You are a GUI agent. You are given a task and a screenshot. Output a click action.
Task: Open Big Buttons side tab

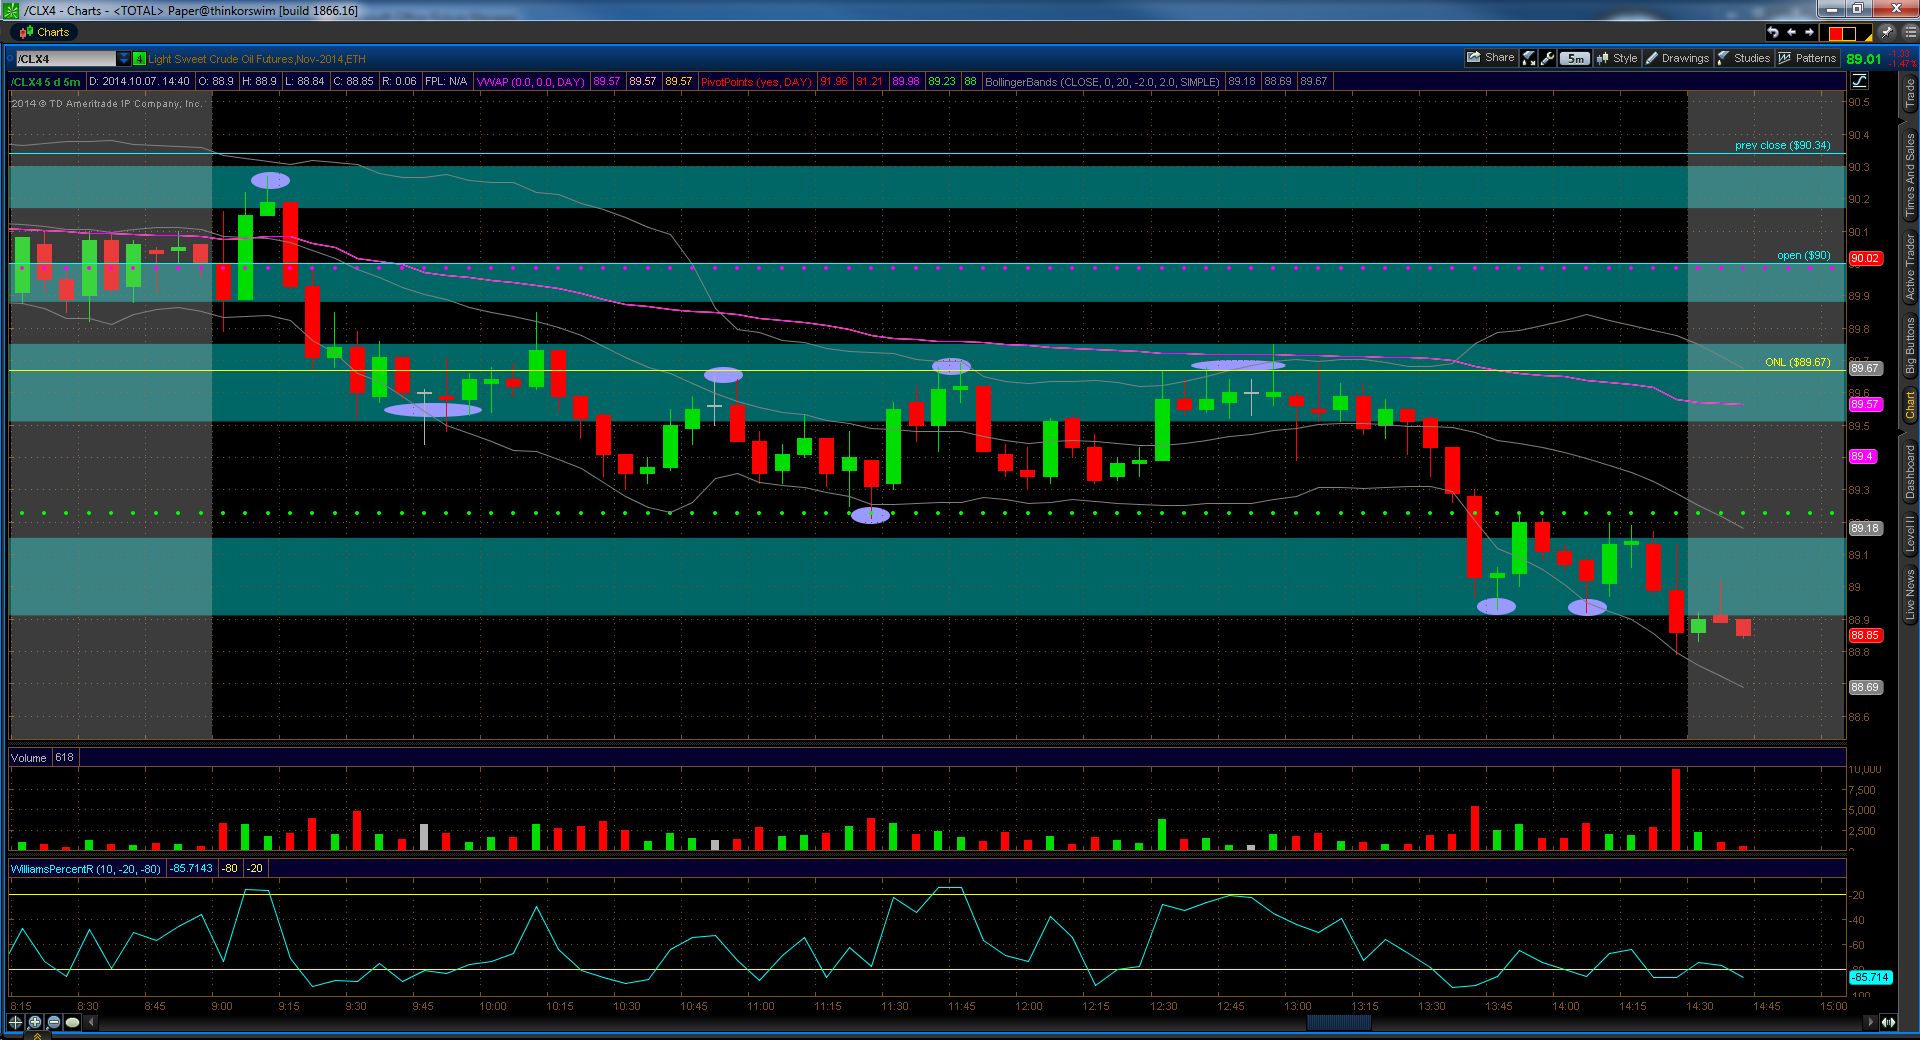pos(1909,346)
